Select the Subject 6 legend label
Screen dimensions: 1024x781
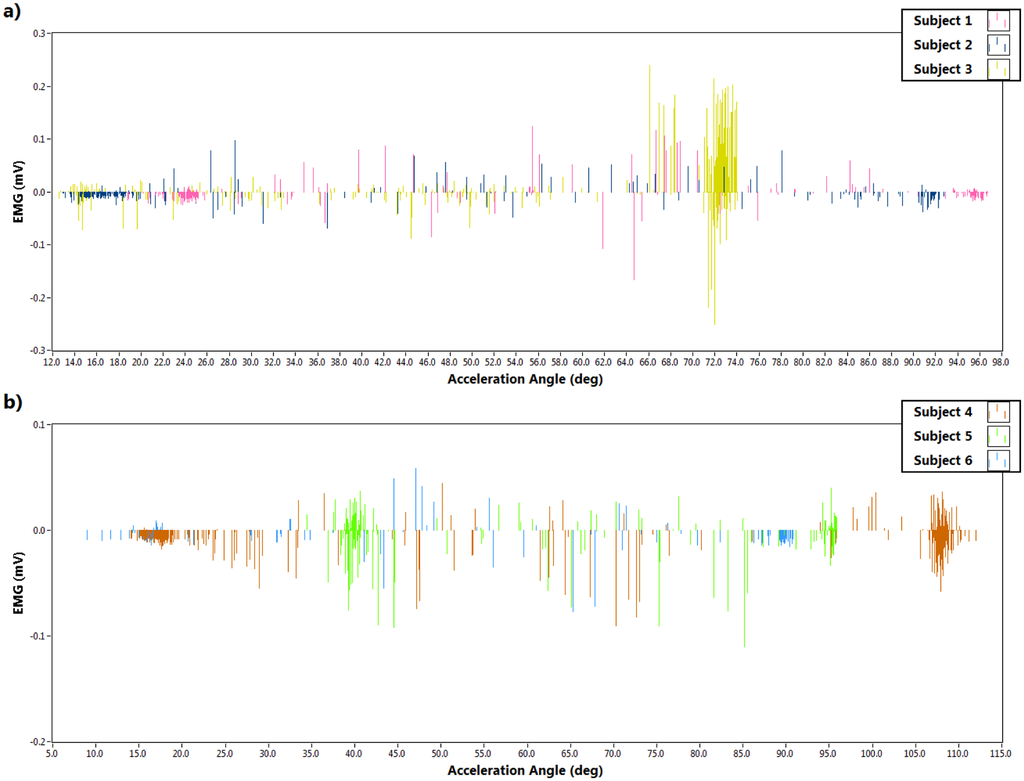point(943,460)
